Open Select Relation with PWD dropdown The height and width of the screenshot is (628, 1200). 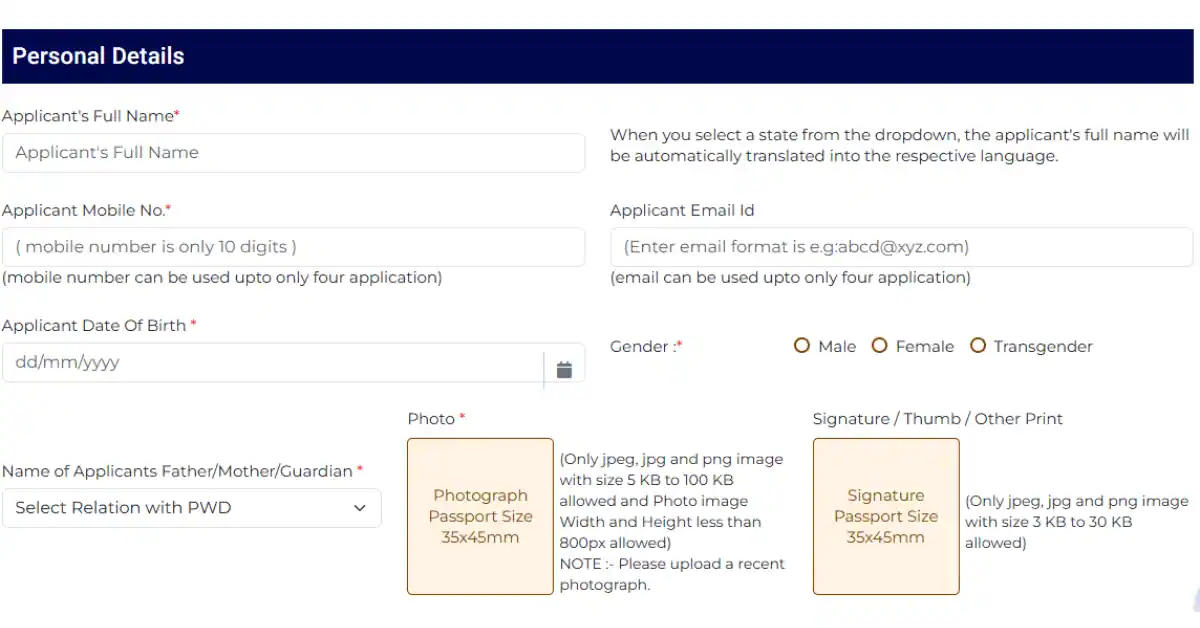point(192,507)
